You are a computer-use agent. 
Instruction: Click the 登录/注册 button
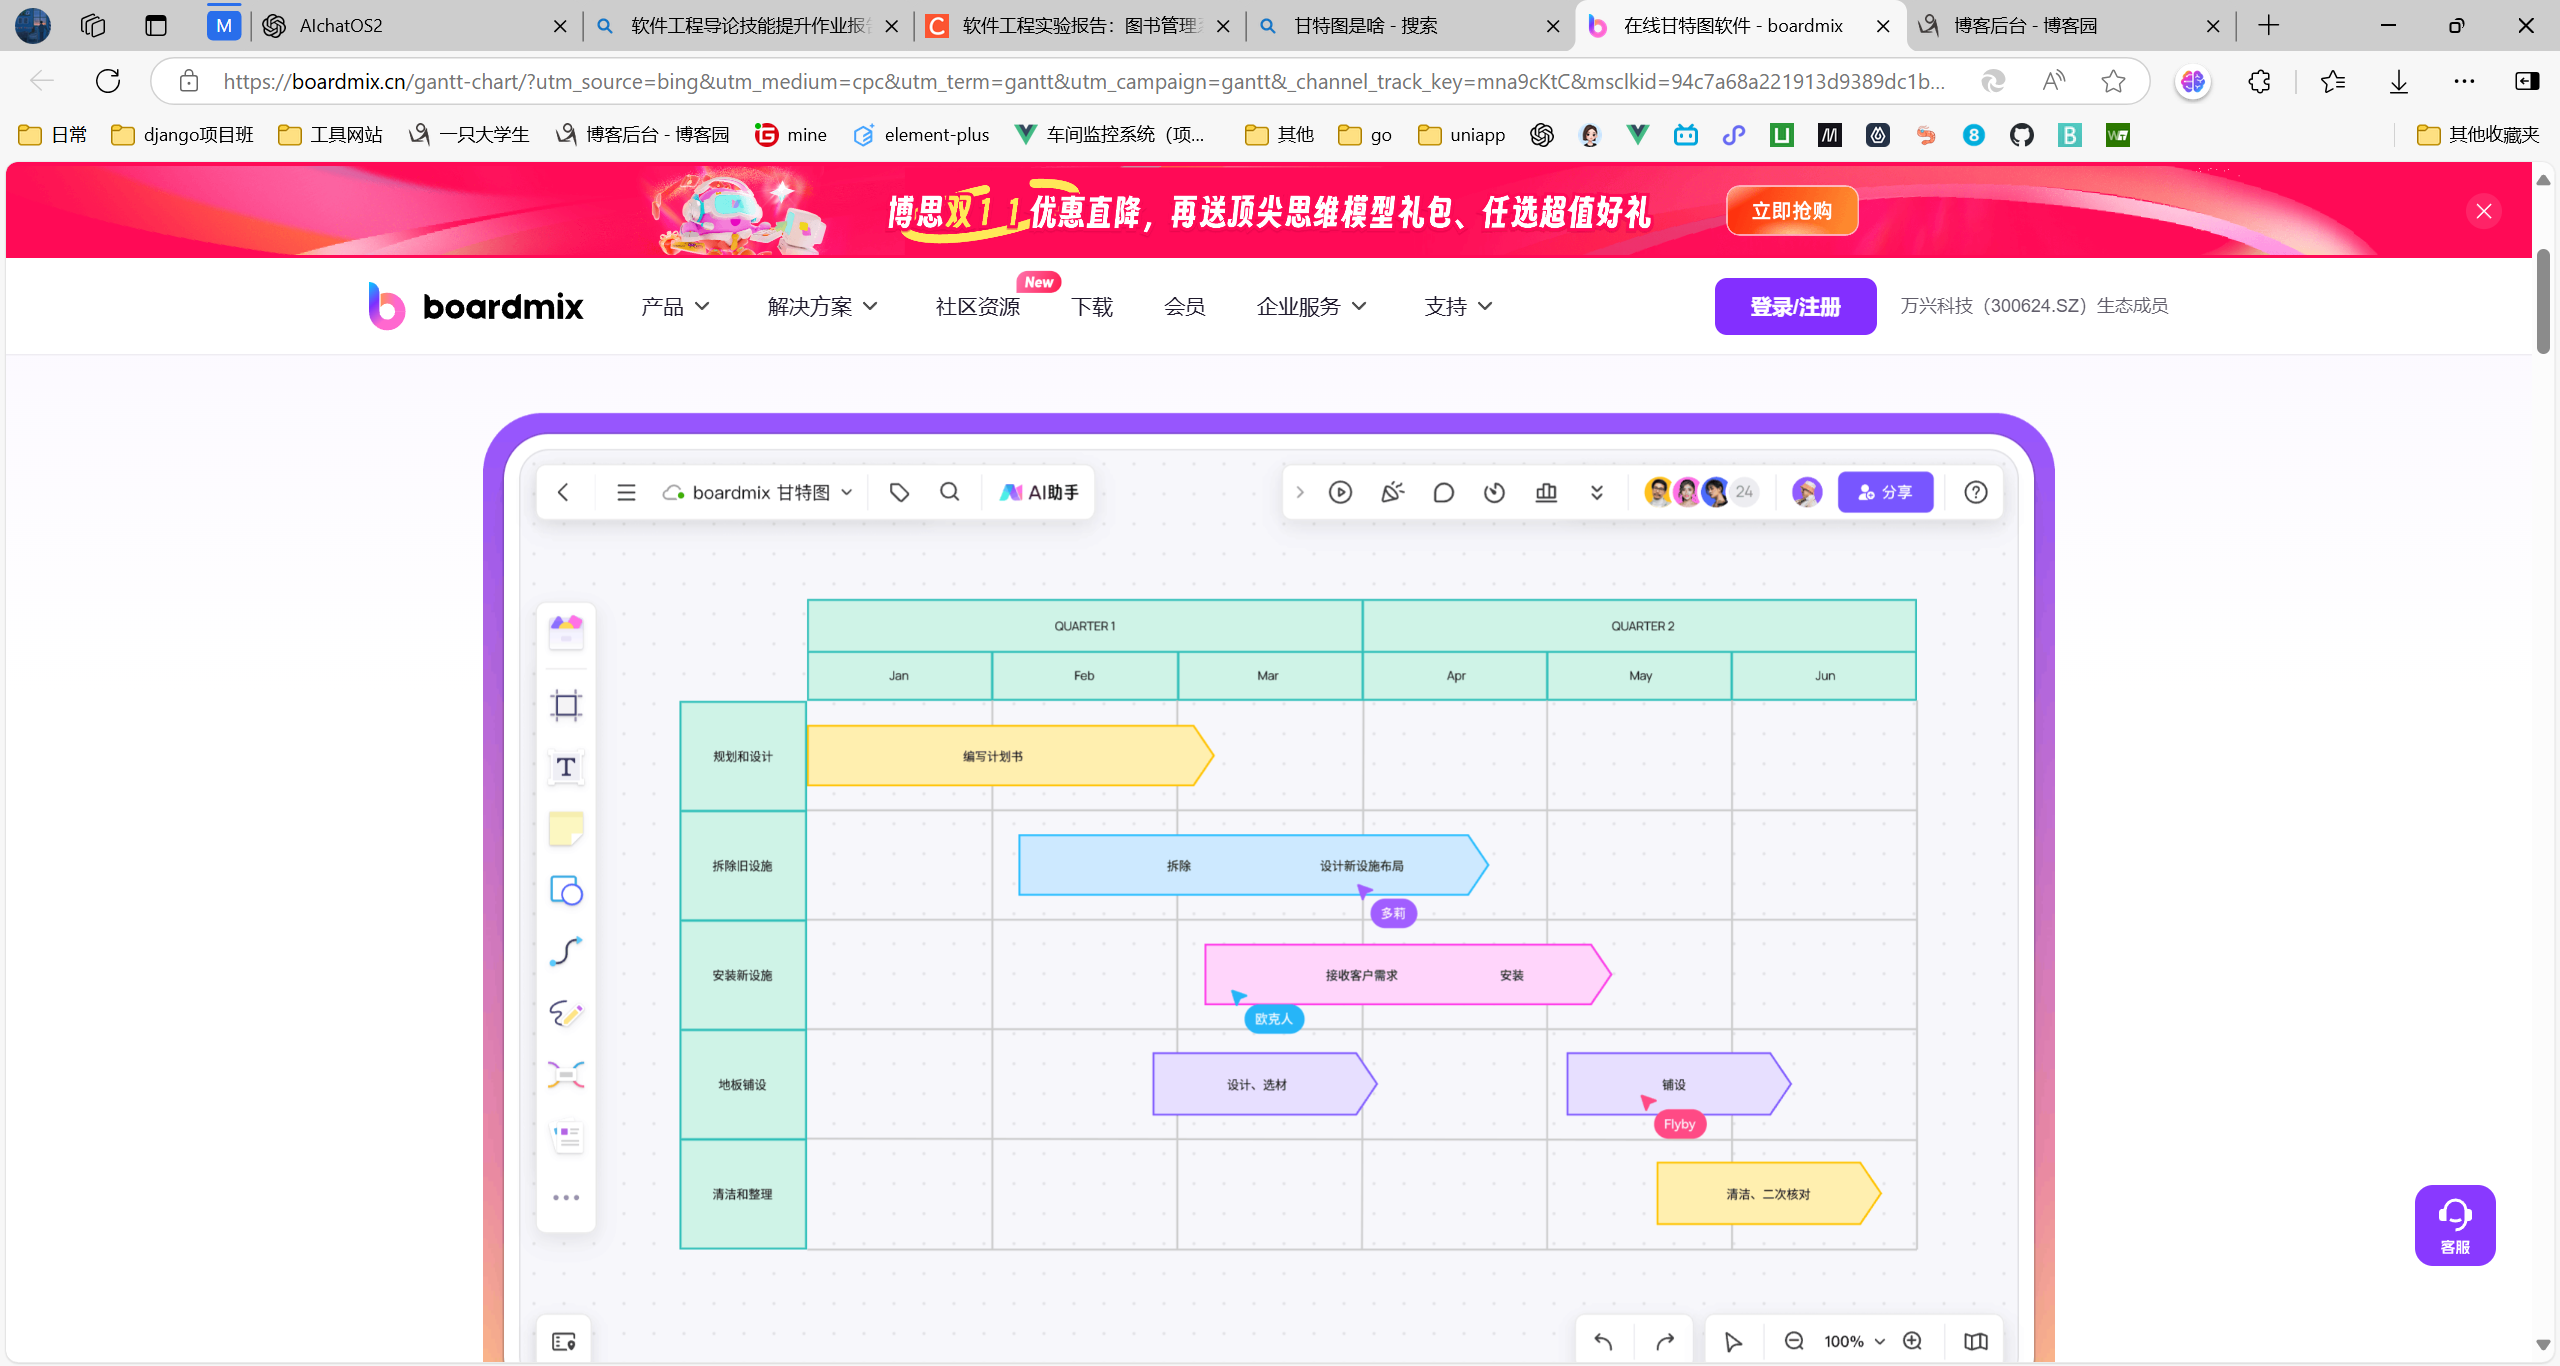[x=1795, y=306]
